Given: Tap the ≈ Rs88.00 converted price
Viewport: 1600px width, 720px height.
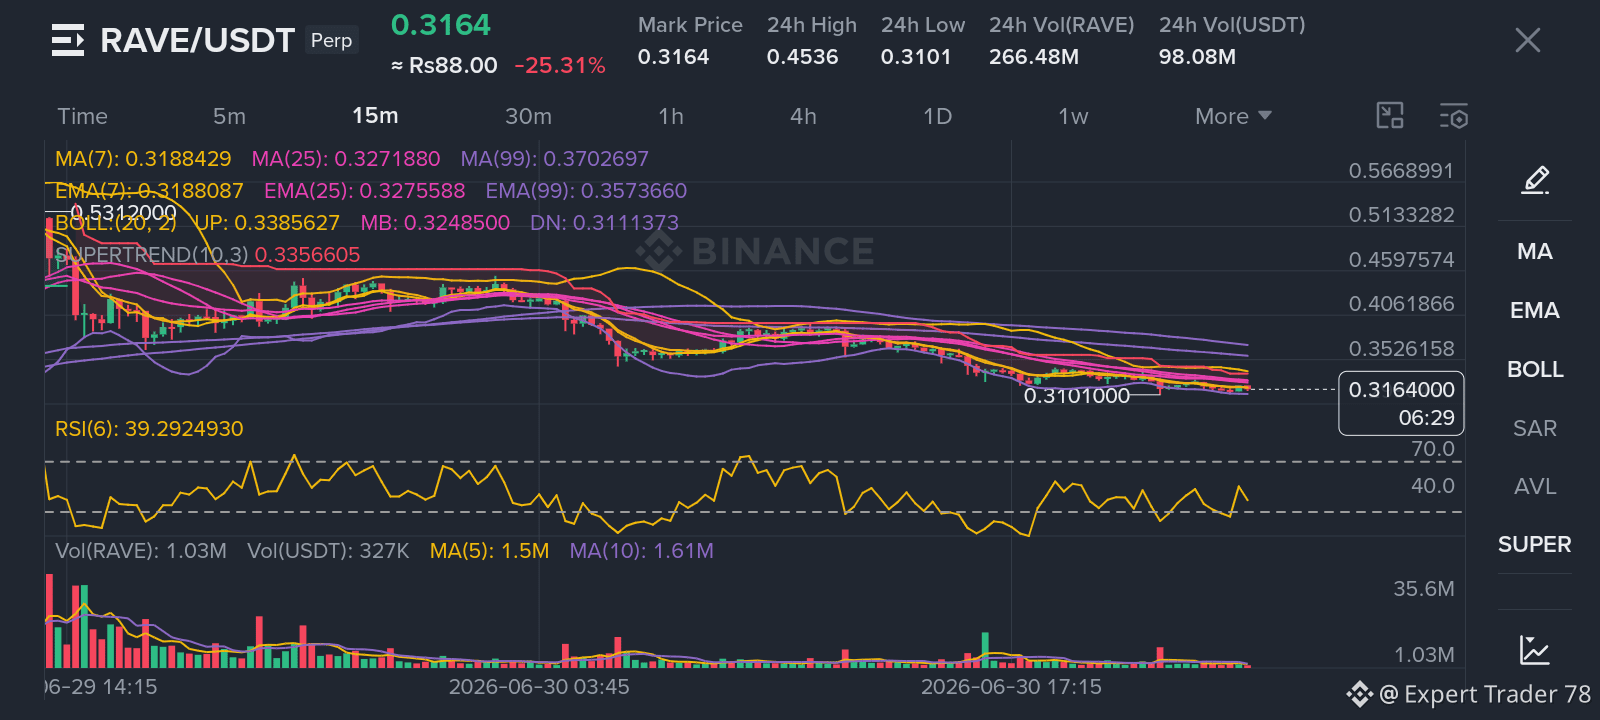Looking at the screenshot, I should (444, 66).
